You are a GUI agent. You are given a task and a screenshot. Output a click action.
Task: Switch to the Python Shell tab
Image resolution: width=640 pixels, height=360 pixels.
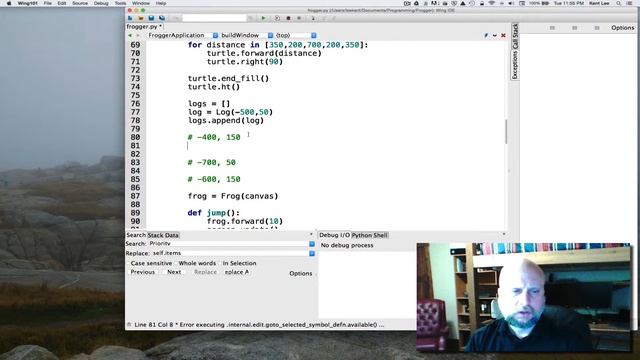pyautogui.click(x=369, y=235)
